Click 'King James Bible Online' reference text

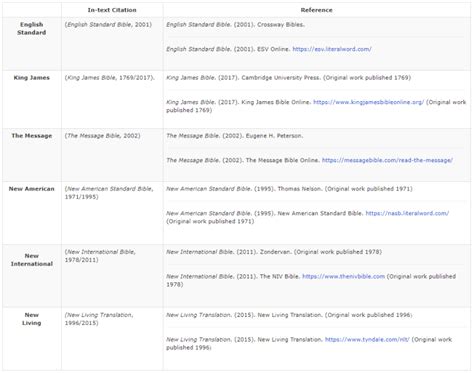coord(276,102)
